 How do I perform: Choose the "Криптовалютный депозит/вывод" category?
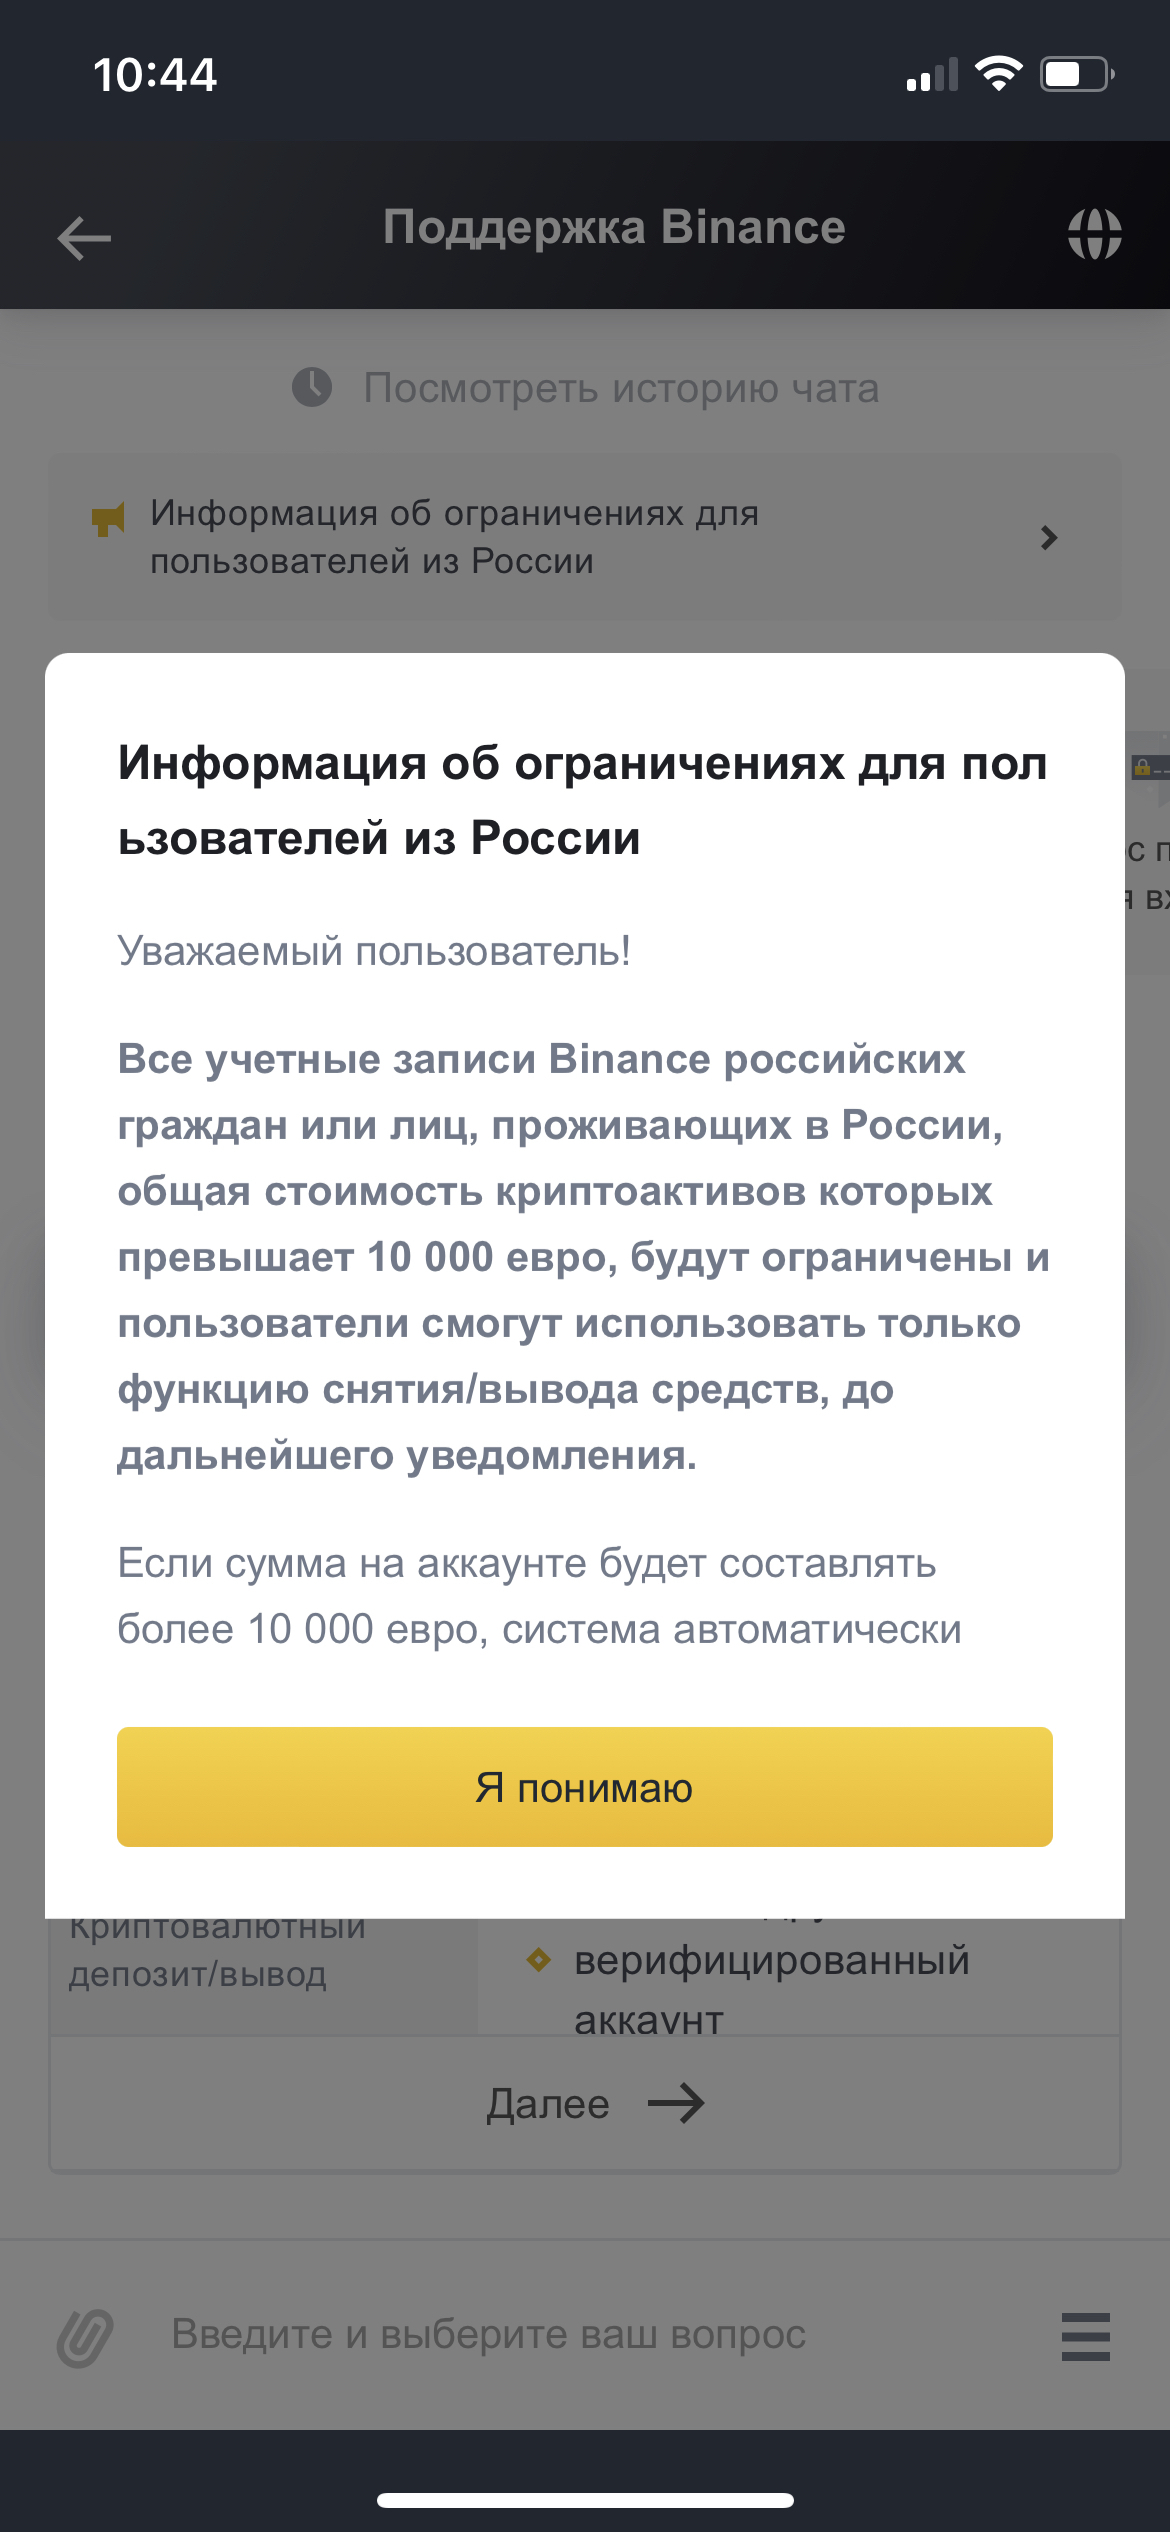pyautogui.click(x=218, y=1950)
